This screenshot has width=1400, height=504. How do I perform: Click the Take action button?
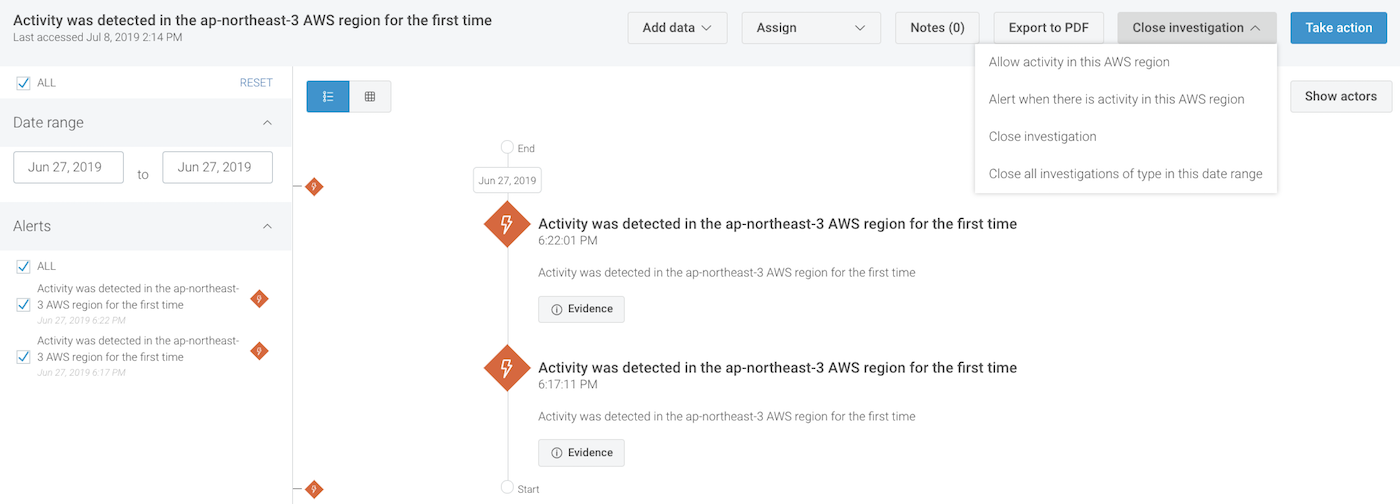coord(1338,28)
